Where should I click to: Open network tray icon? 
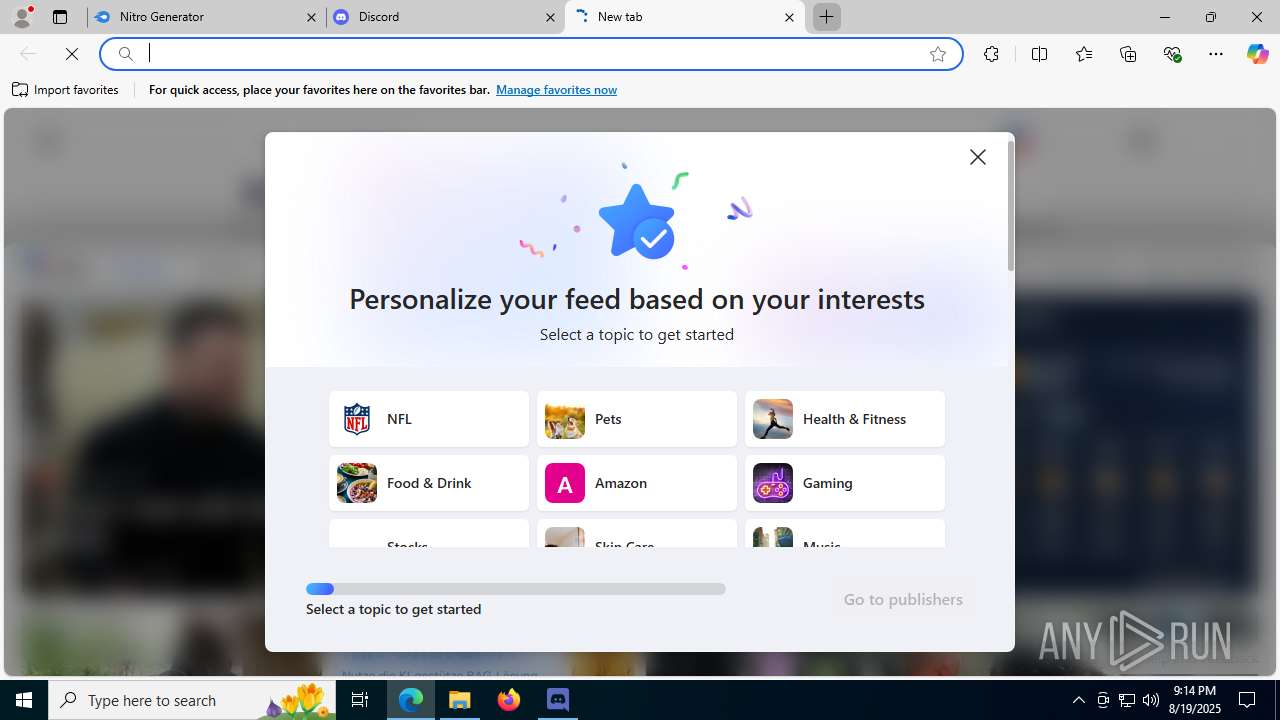1127,700
